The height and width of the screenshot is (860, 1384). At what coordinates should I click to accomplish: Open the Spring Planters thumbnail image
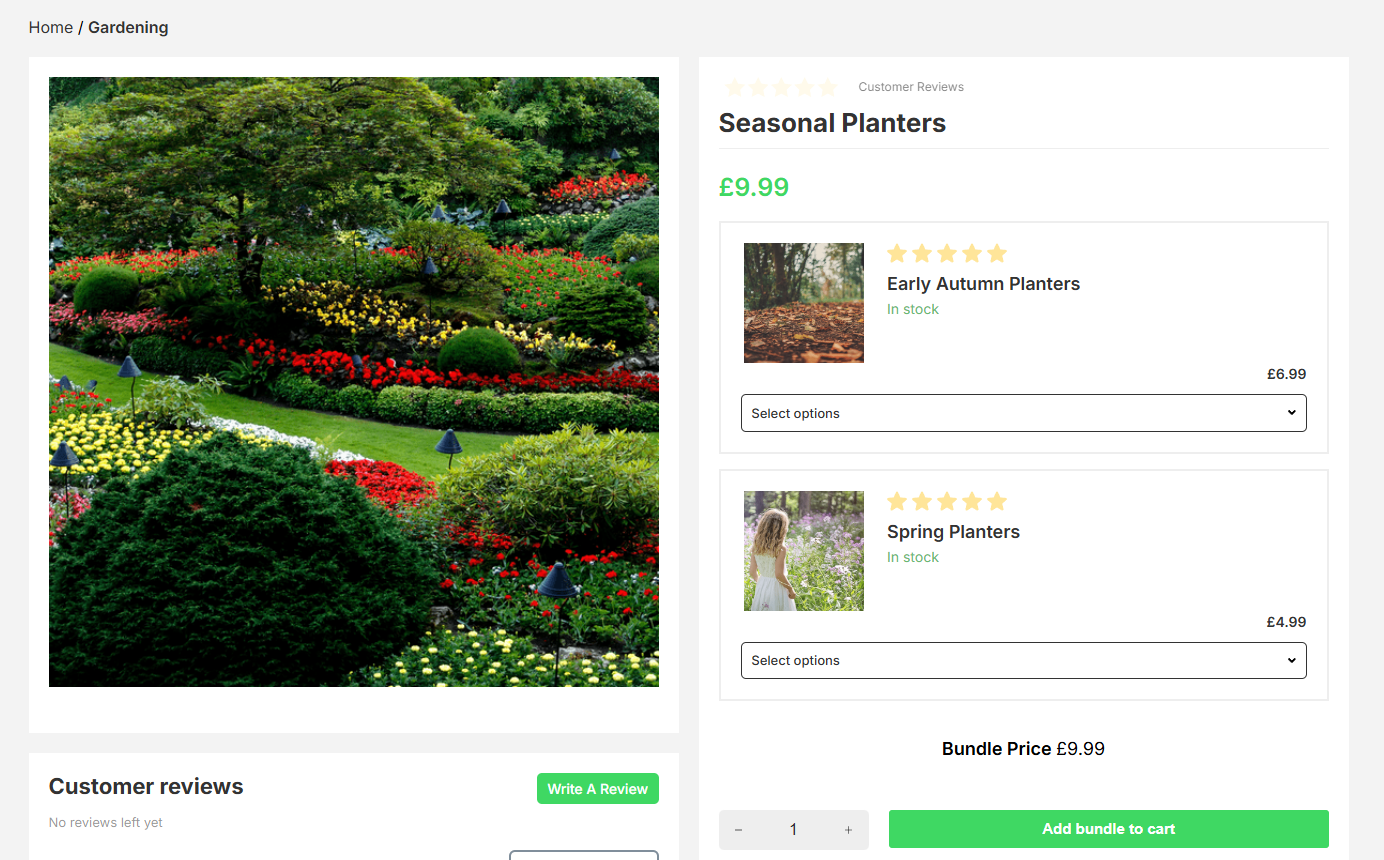point(804,551)
